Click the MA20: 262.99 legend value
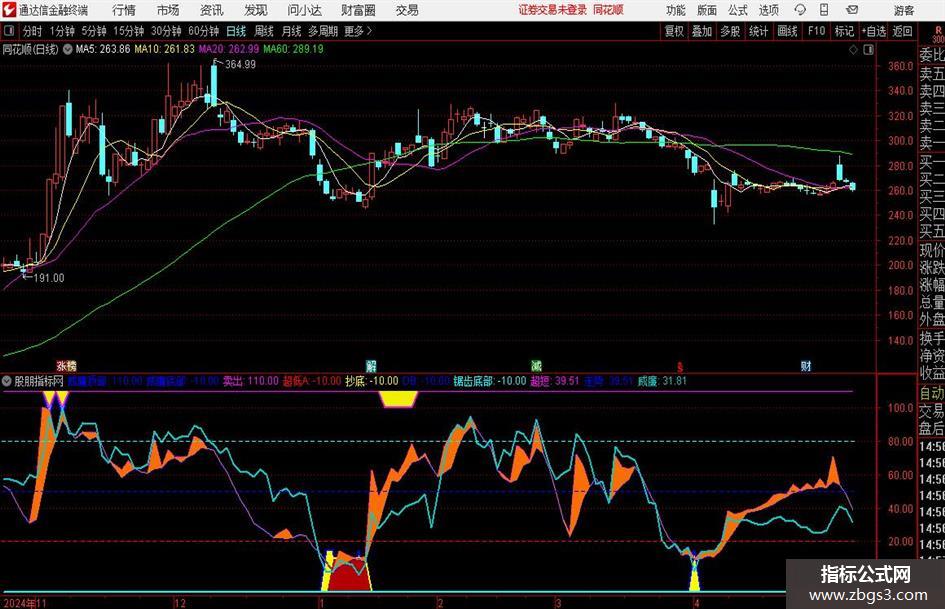Screen dimensions: 945x609 [229, 49]
